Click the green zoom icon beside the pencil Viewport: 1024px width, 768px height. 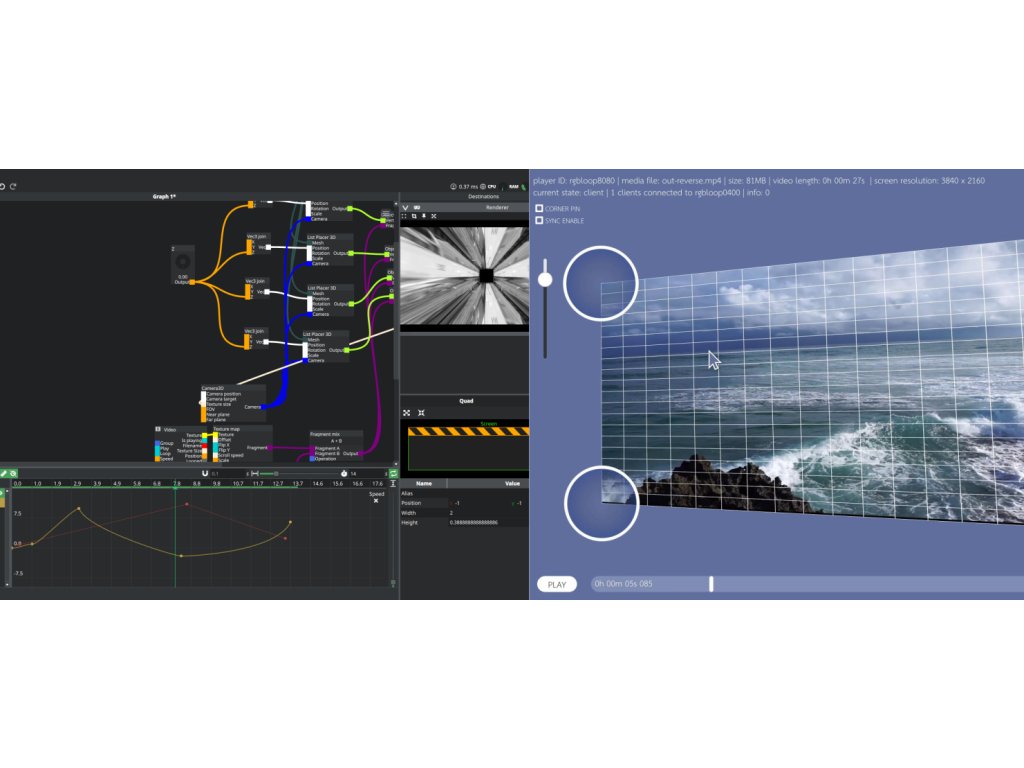pyautogui.click(x=13, y=473)
